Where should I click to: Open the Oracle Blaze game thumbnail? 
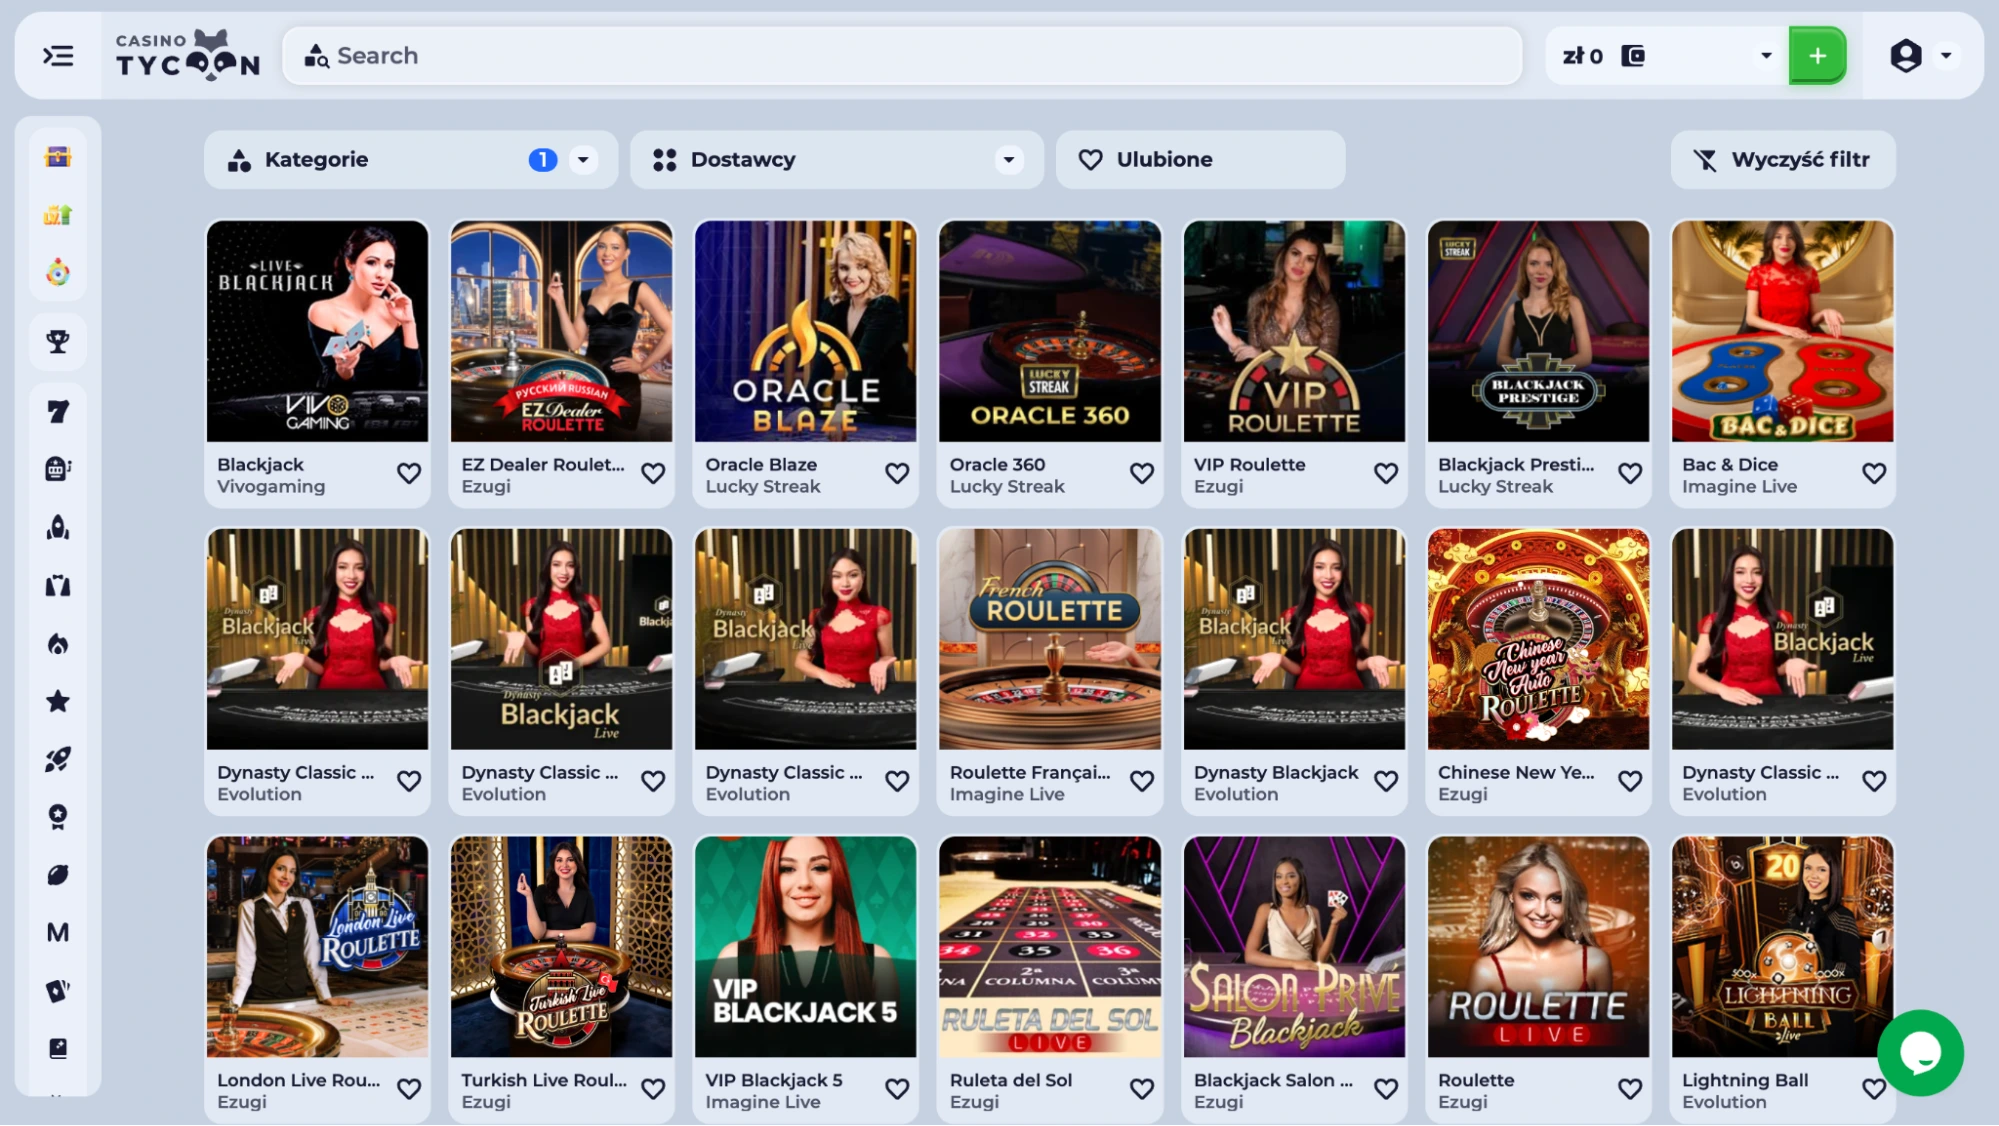click(x=805, y=331)
